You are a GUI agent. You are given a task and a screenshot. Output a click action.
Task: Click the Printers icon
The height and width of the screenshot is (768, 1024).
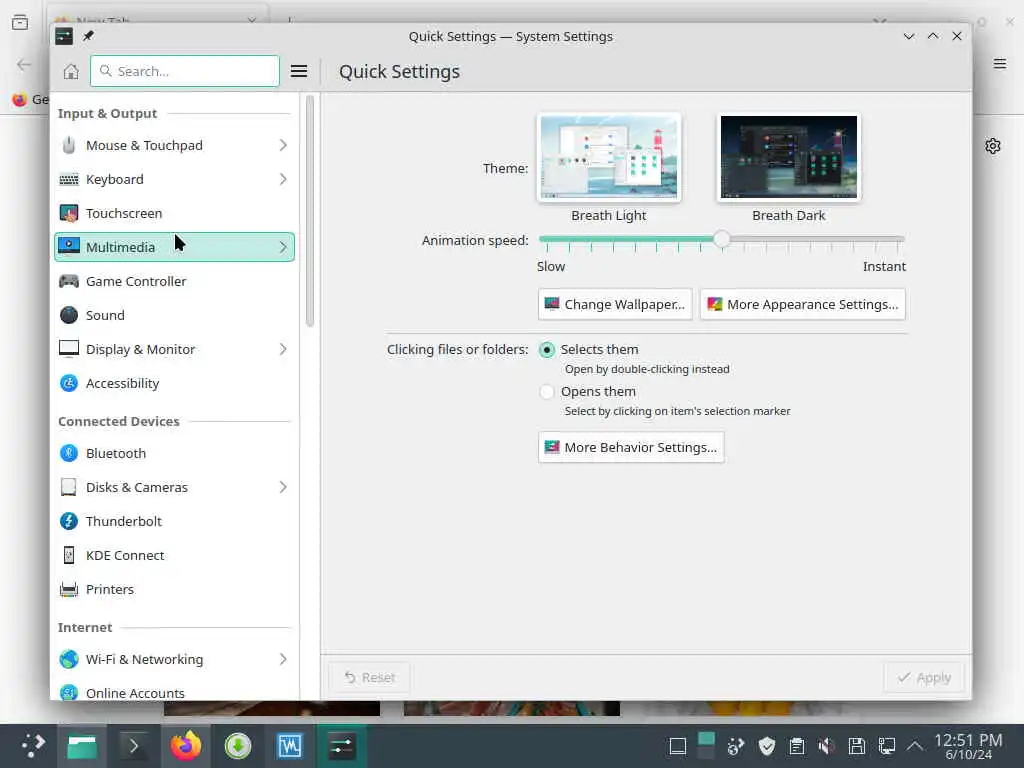coord(69,588)
